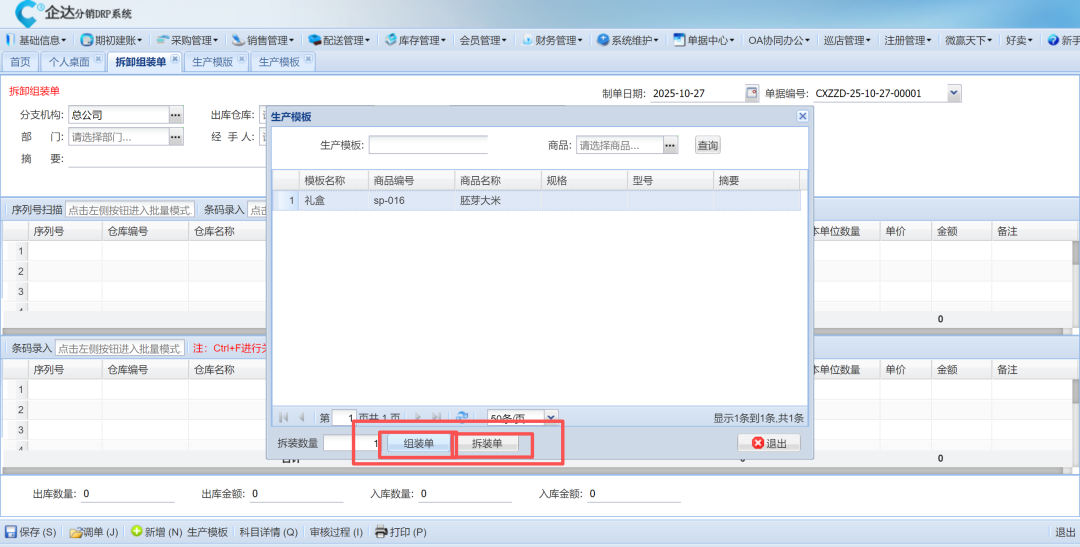Go to first page in pager
This screenshot has height=547, width=1080.
[283, 417]
